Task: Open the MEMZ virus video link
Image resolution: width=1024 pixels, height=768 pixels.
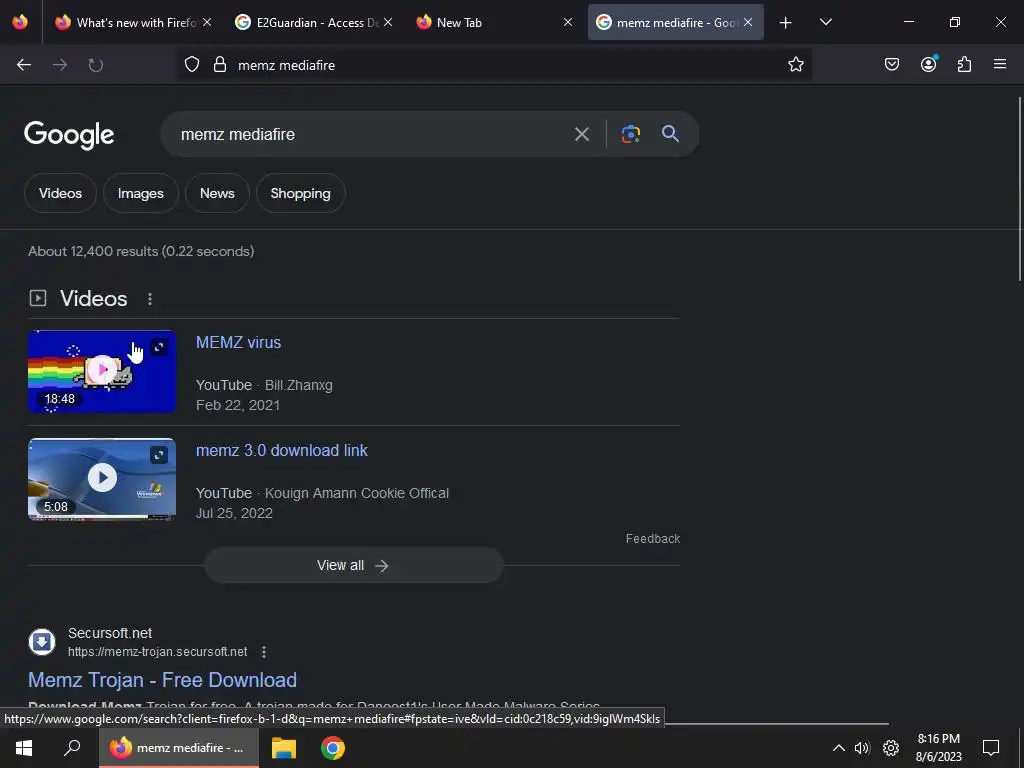Action: [x=238, y=342]
